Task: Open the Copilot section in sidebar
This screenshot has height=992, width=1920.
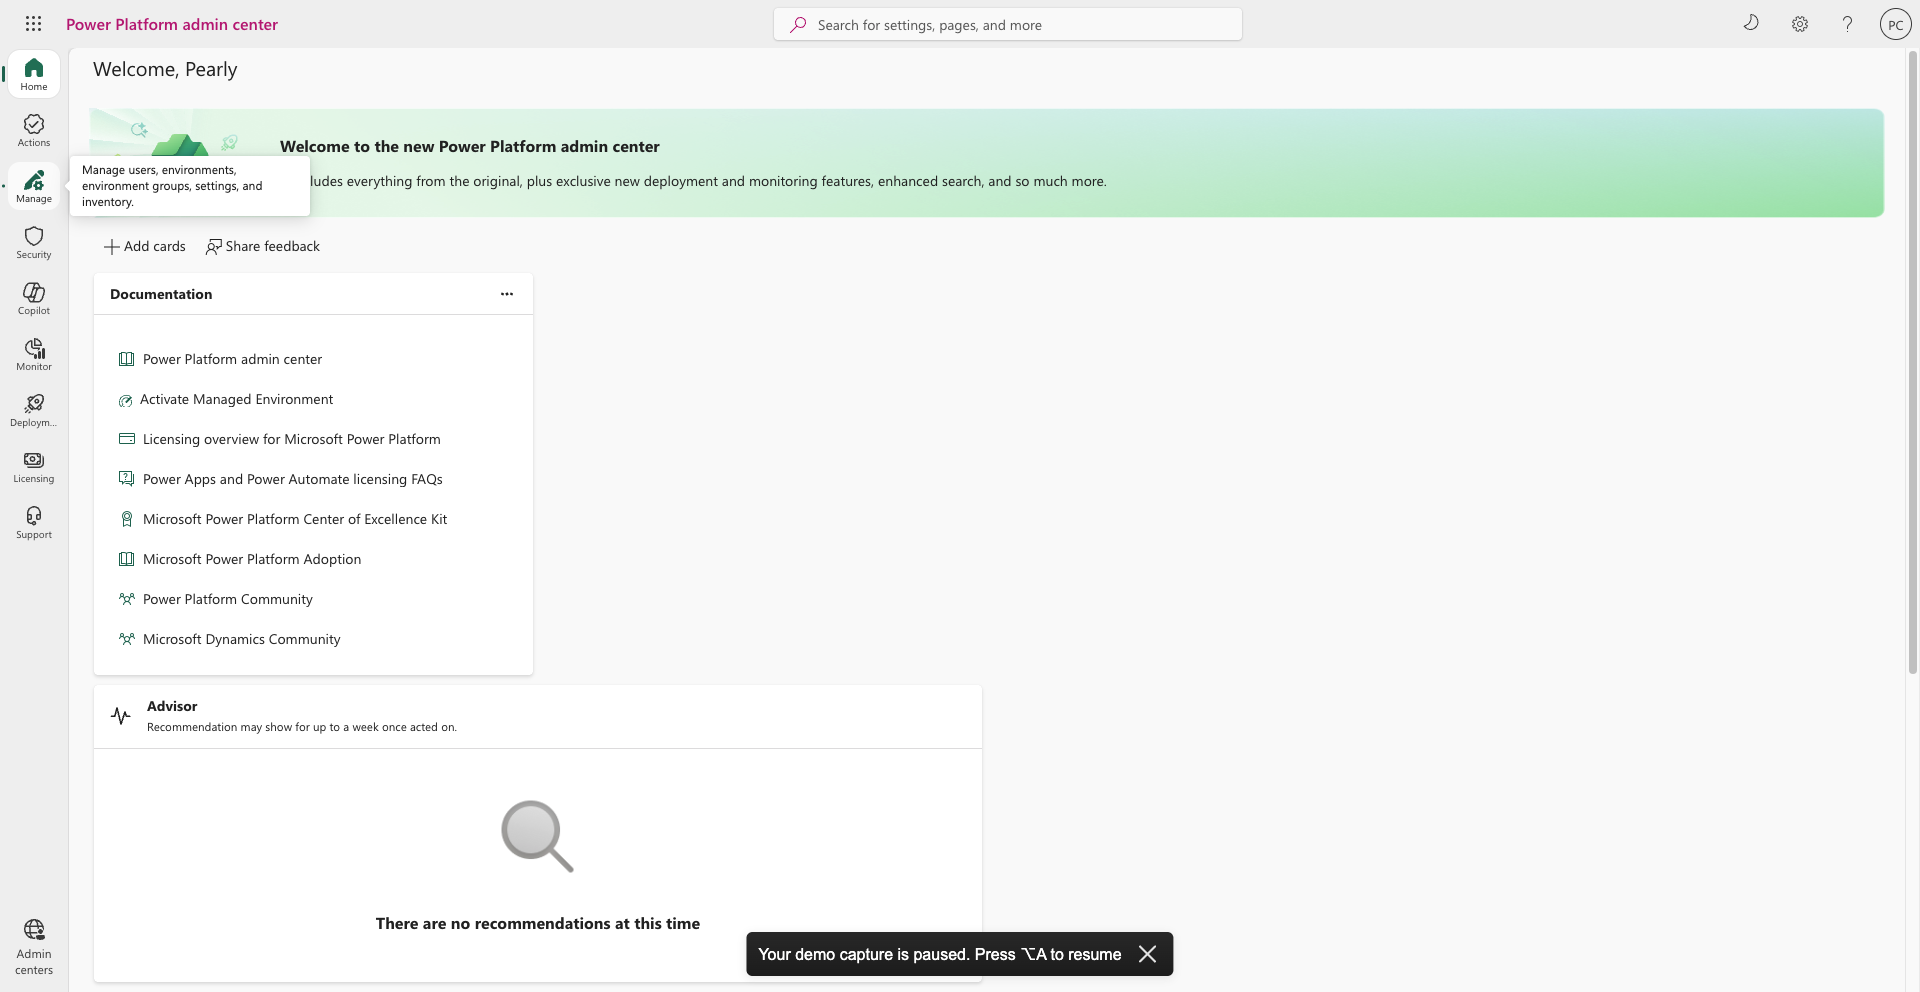Action: point(34,298)
